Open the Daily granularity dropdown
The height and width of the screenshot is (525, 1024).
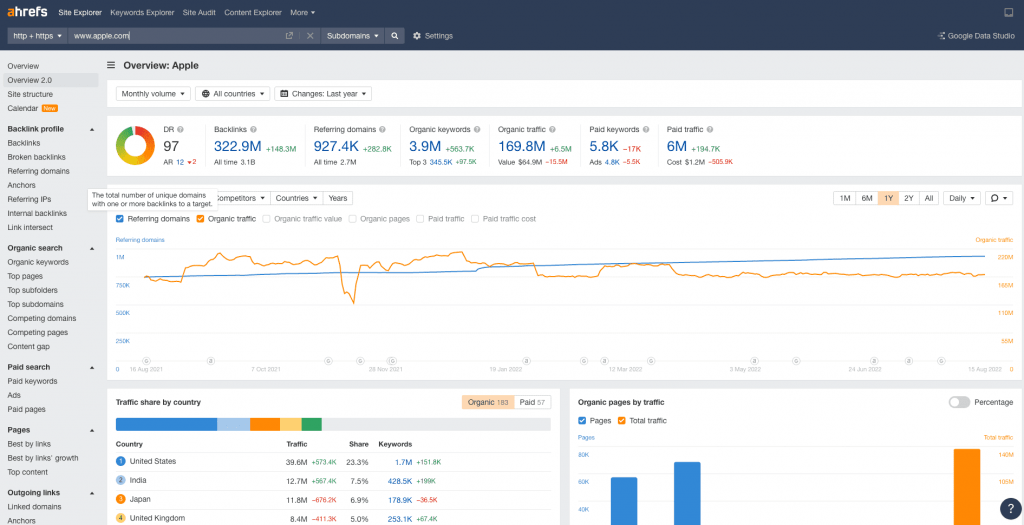pos(962,198)
